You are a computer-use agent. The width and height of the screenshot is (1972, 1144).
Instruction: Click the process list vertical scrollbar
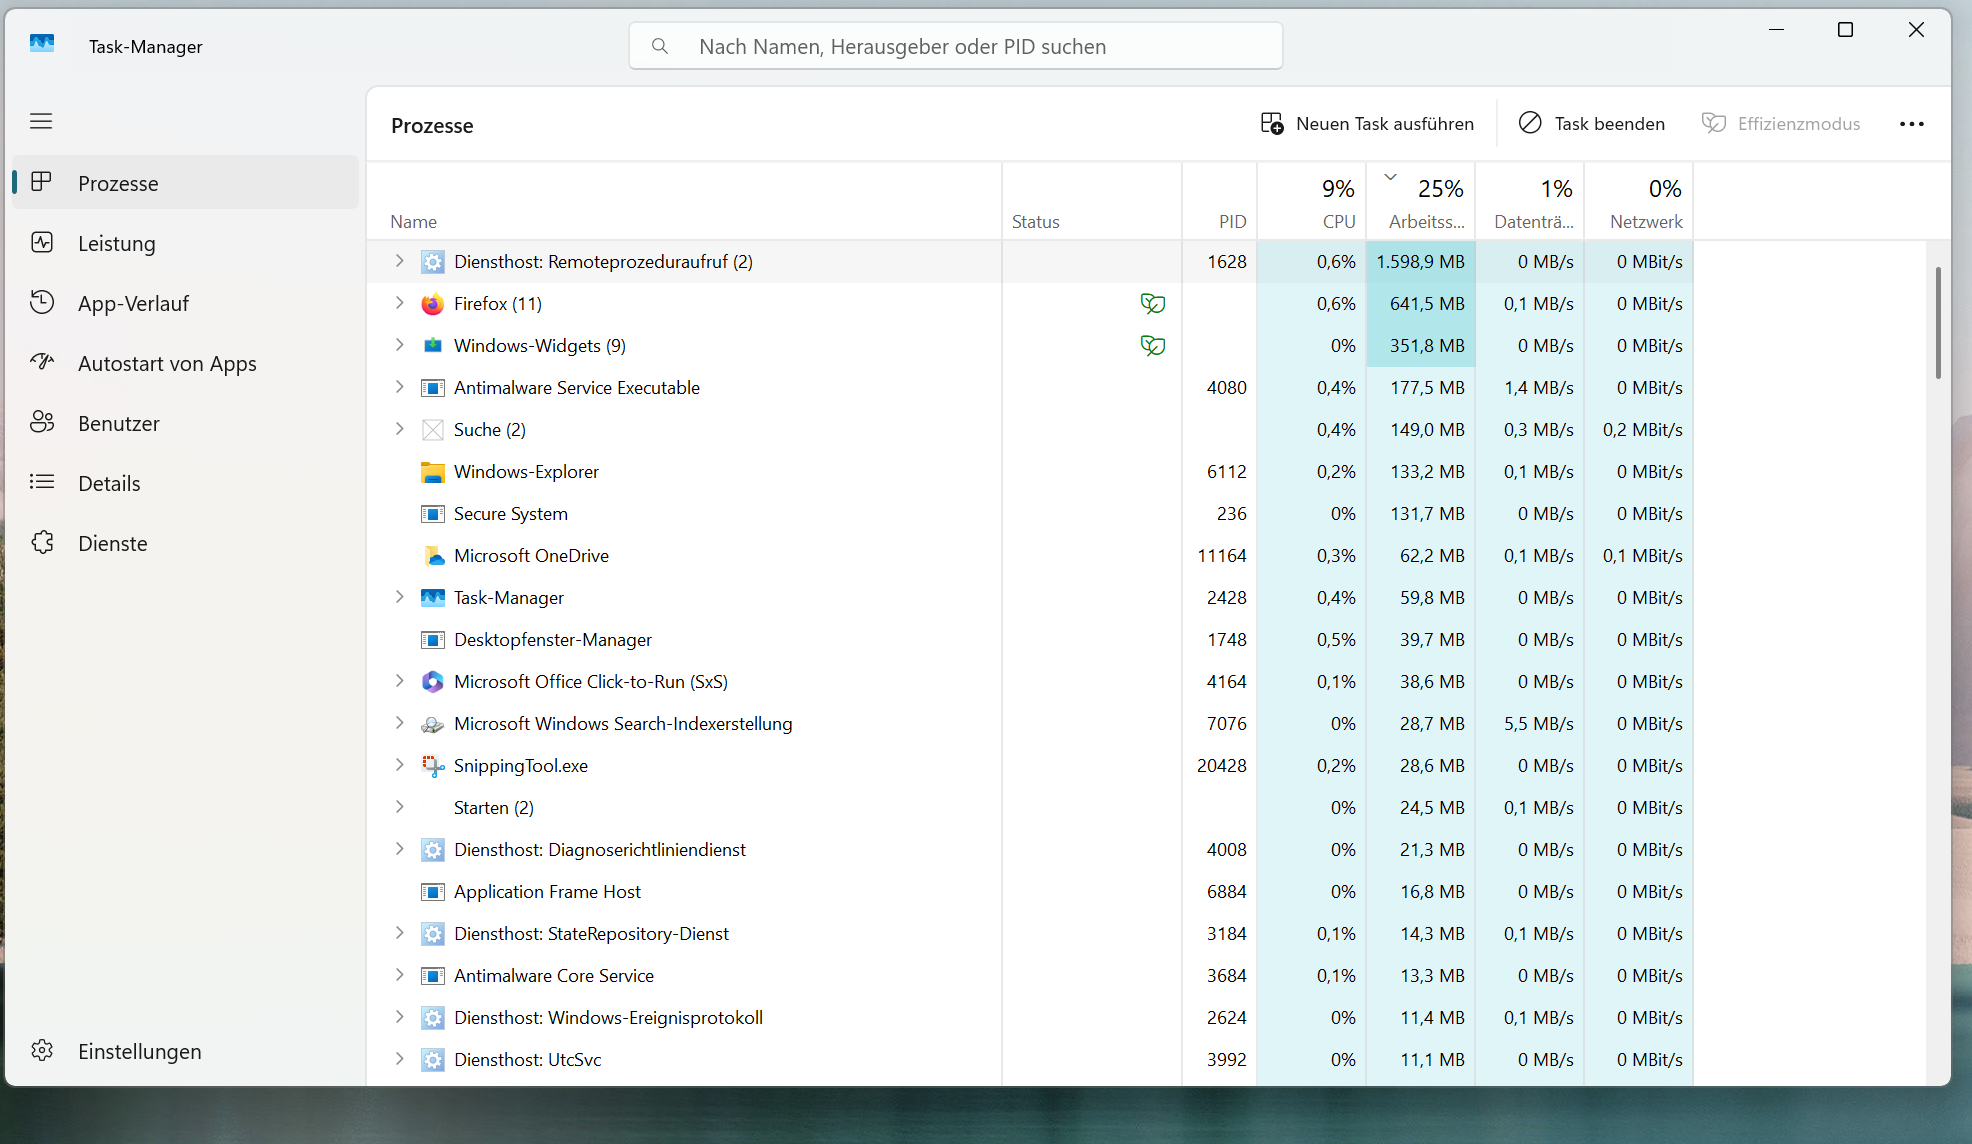coord(1937,322)
